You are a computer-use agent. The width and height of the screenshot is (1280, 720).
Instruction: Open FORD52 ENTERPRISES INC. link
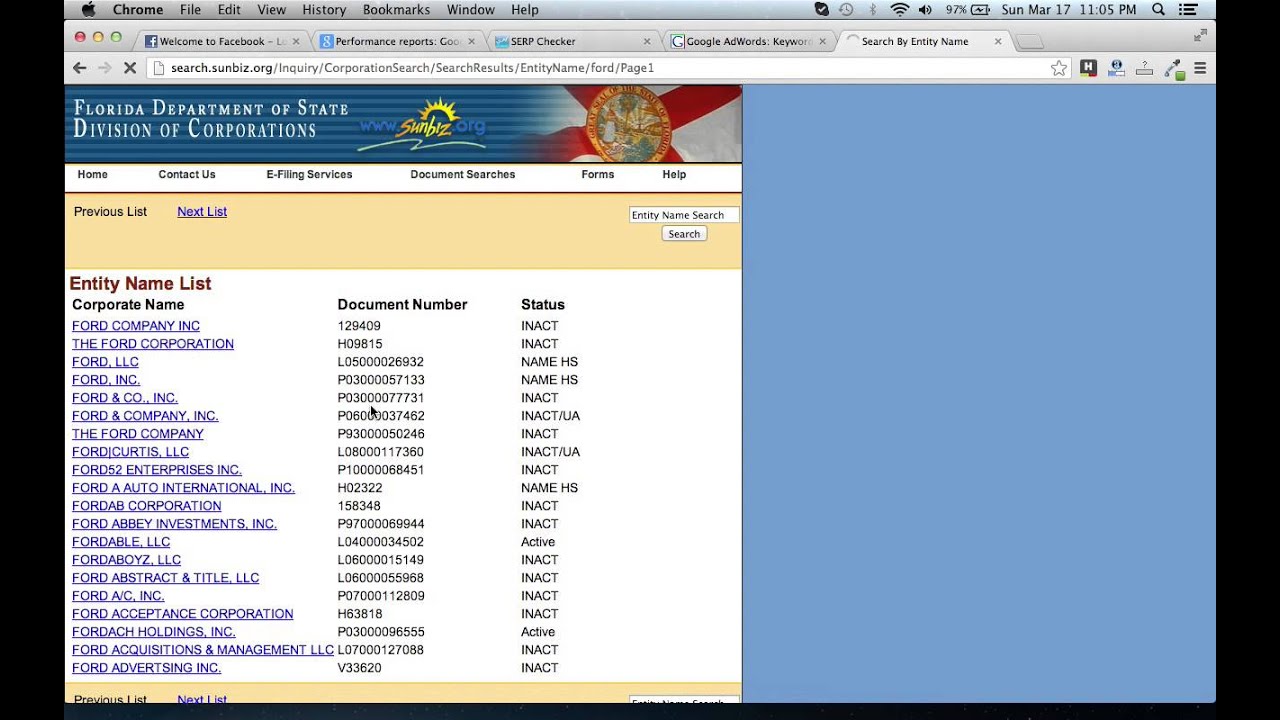(157, 470)
